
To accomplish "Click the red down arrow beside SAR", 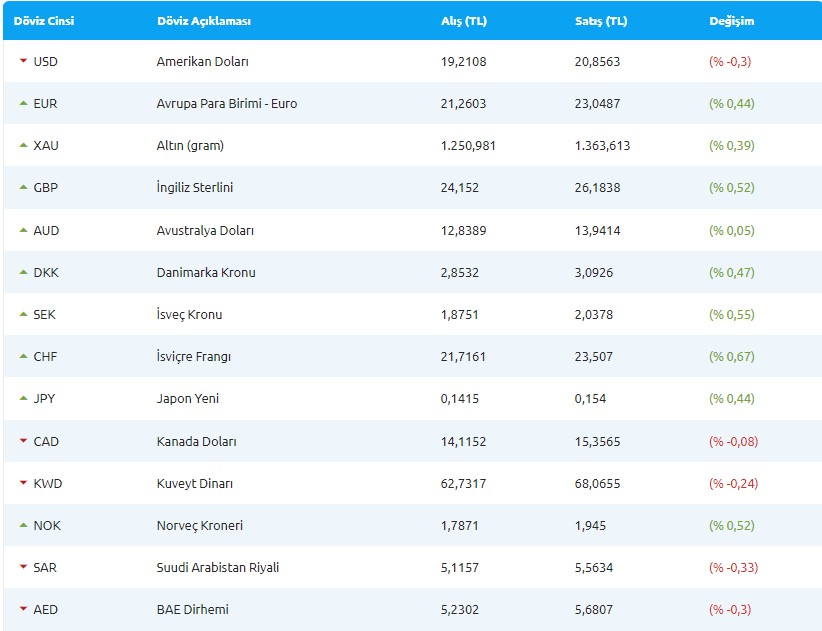I will click(23, 567).
